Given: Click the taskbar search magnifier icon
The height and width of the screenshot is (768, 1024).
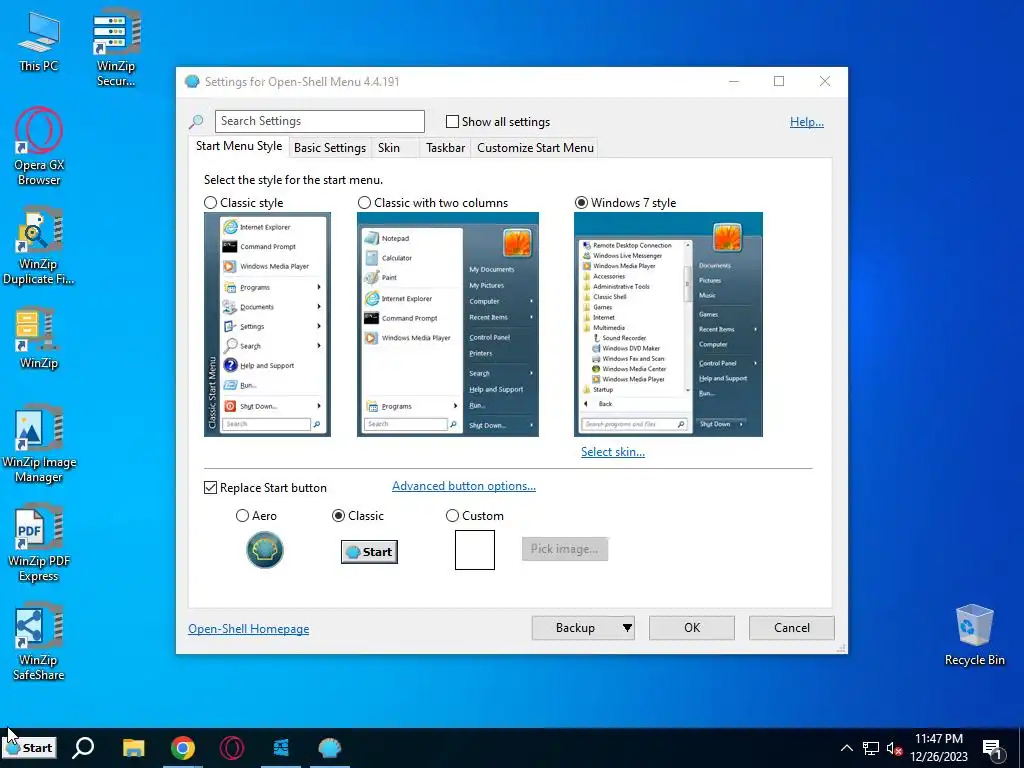Looking at the screenshot, I should coord(83,747).
